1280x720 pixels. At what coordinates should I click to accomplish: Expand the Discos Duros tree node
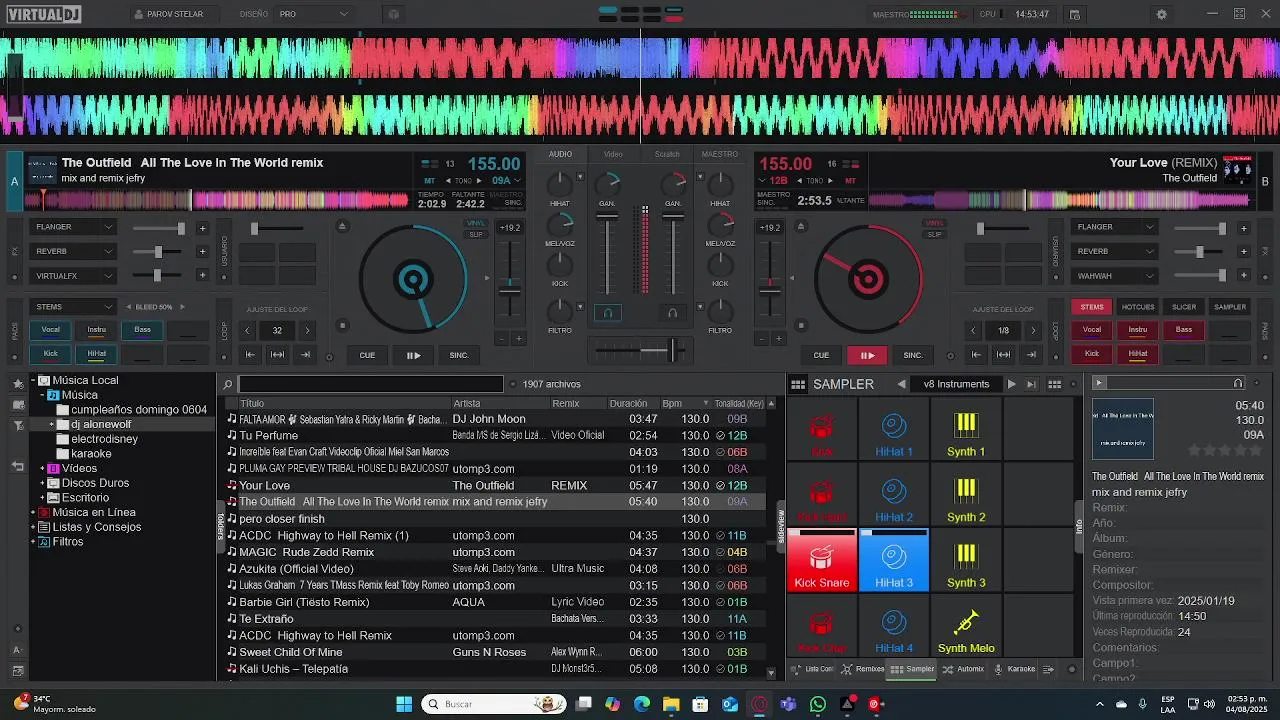[43, 483]
